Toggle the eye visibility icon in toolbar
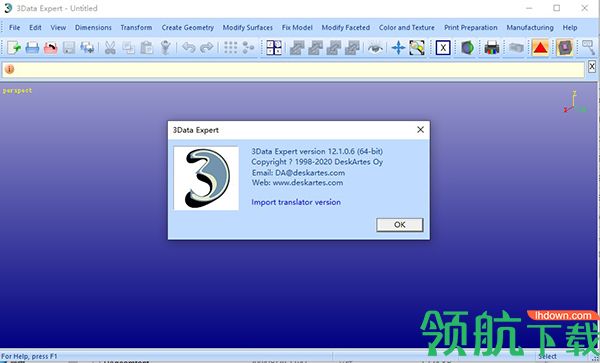 375,48
